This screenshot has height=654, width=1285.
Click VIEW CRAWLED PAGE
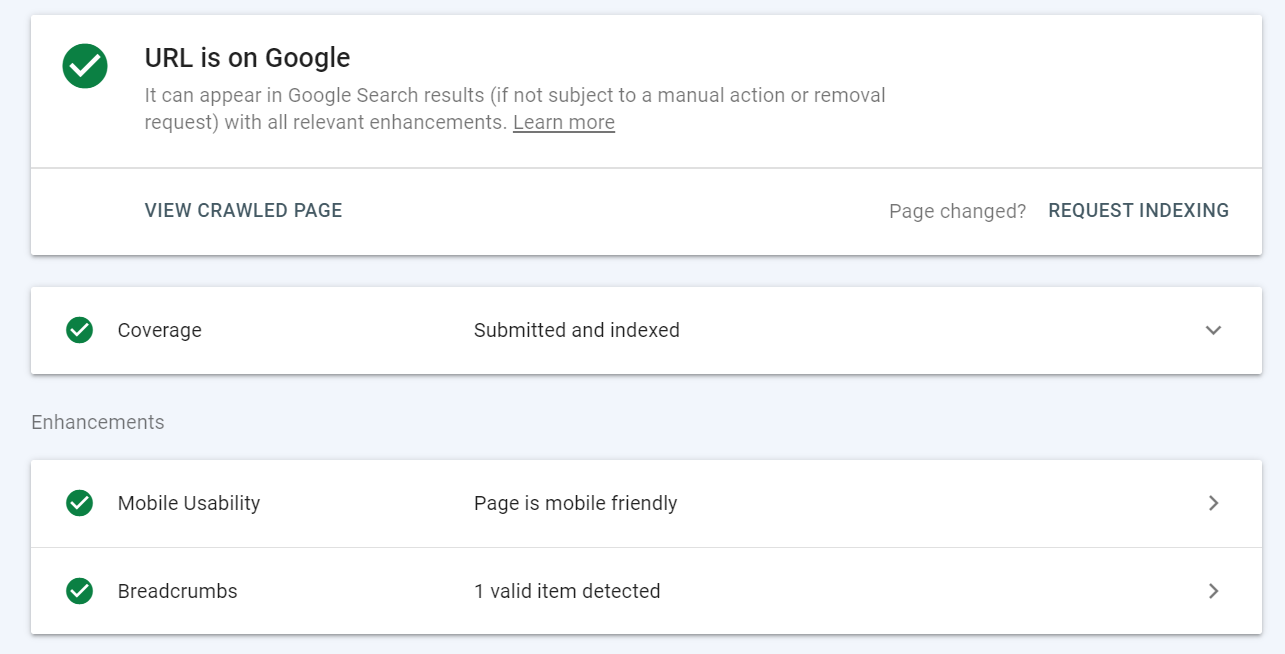[243, 210]
